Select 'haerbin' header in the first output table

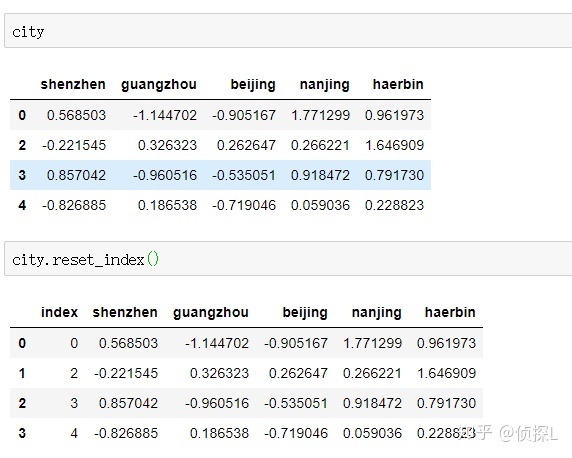[x=398, y=84]
